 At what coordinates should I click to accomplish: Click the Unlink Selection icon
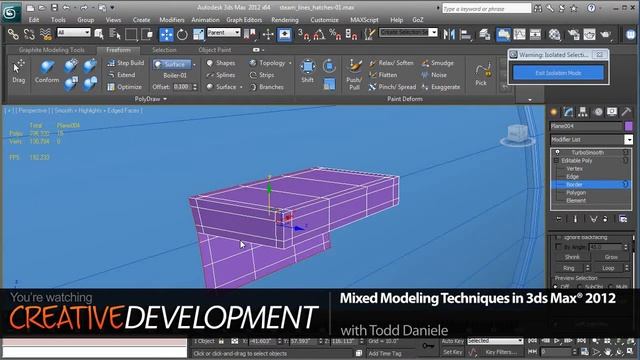pyautogui.click(x=29, y=34)
